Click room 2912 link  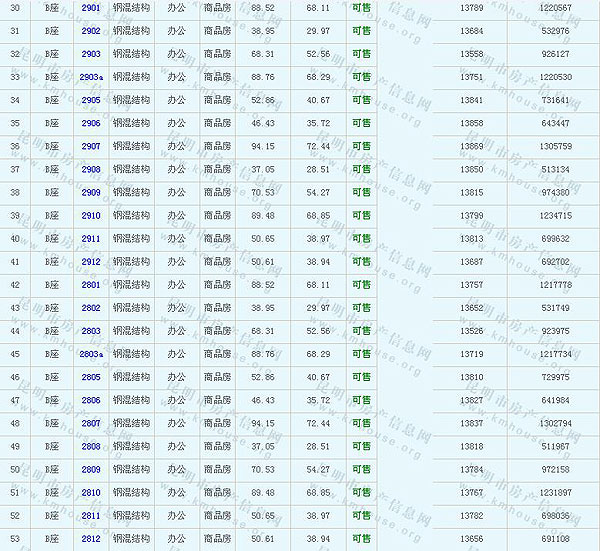point(91,262)
